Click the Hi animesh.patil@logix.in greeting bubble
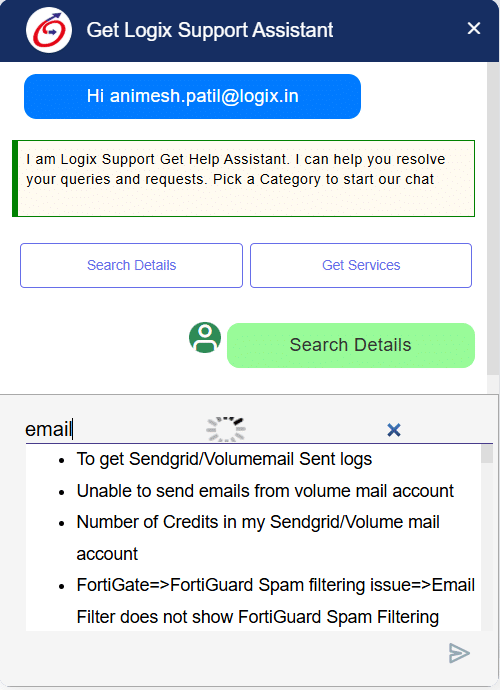 point(192,96)
